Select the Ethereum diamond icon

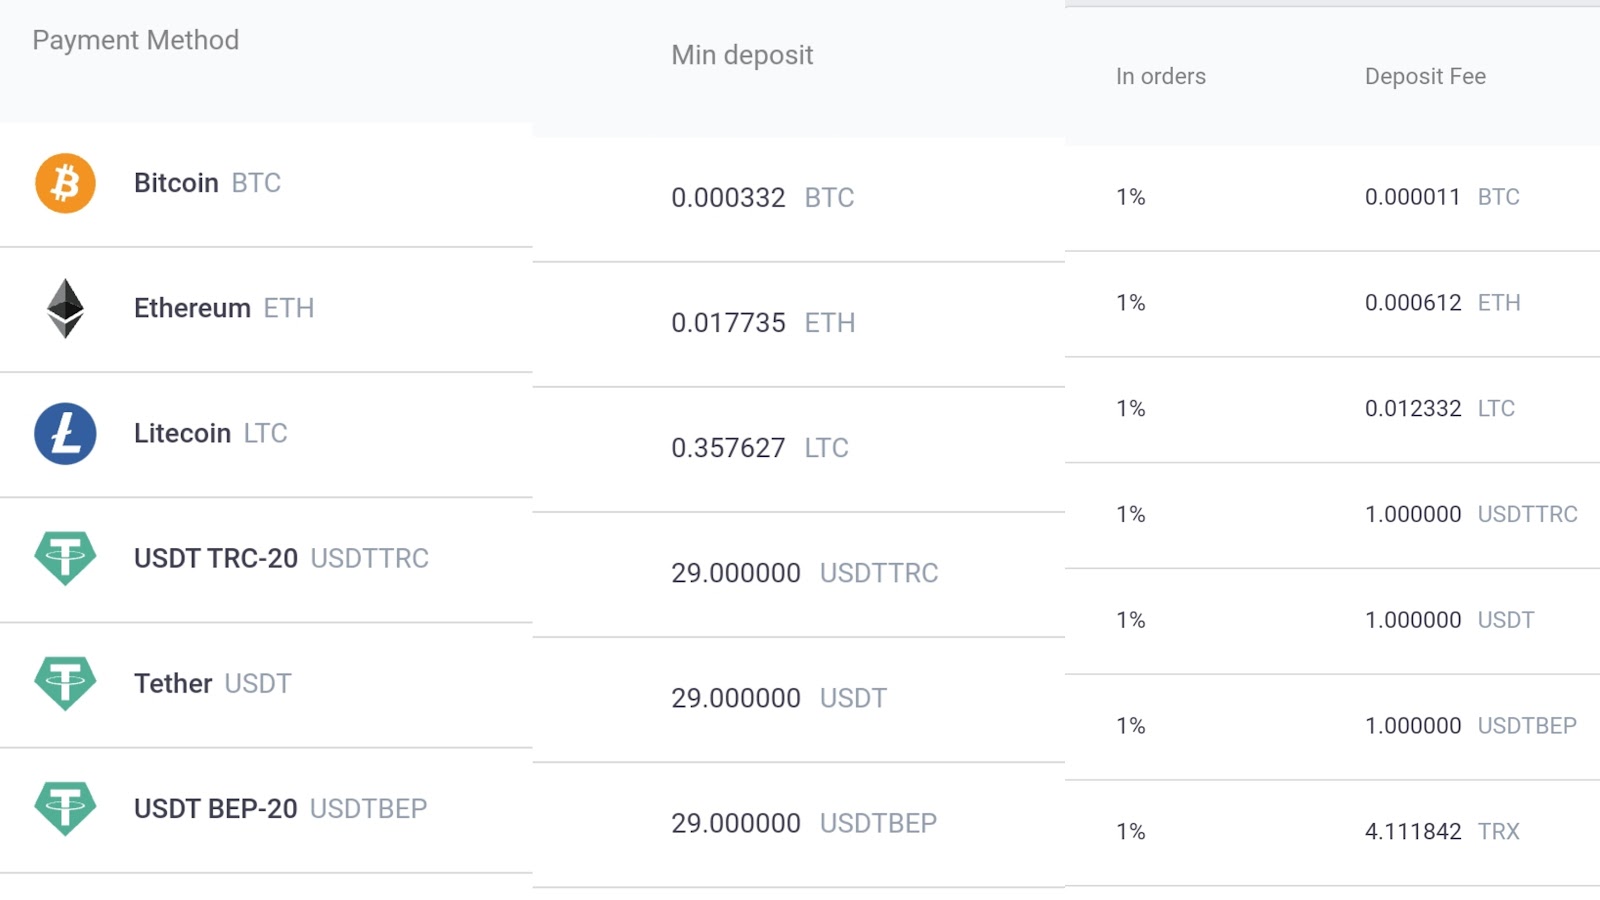(65, 308)
